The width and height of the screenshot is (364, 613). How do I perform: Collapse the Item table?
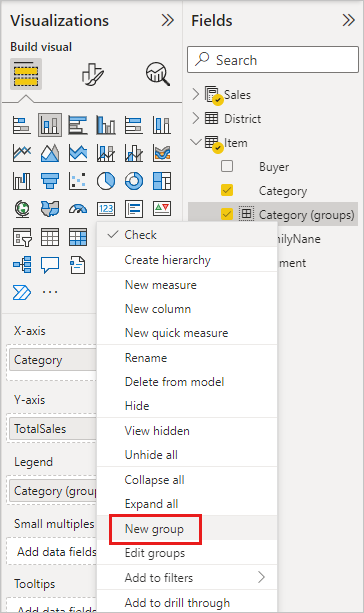196,142
